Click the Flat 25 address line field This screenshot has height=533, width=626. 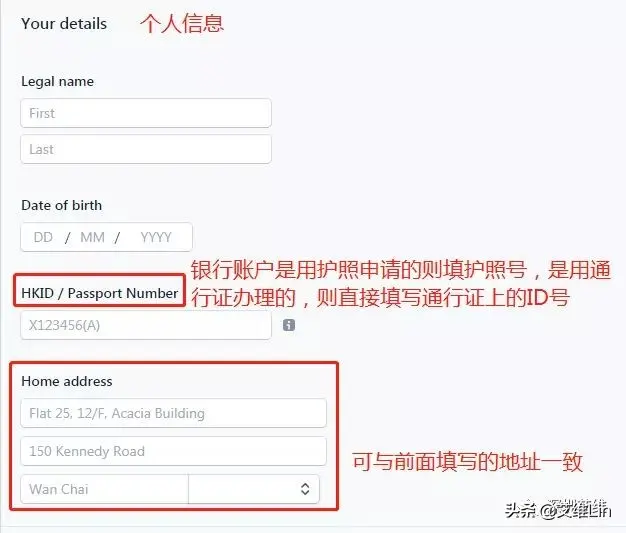[x=174, y=413]
